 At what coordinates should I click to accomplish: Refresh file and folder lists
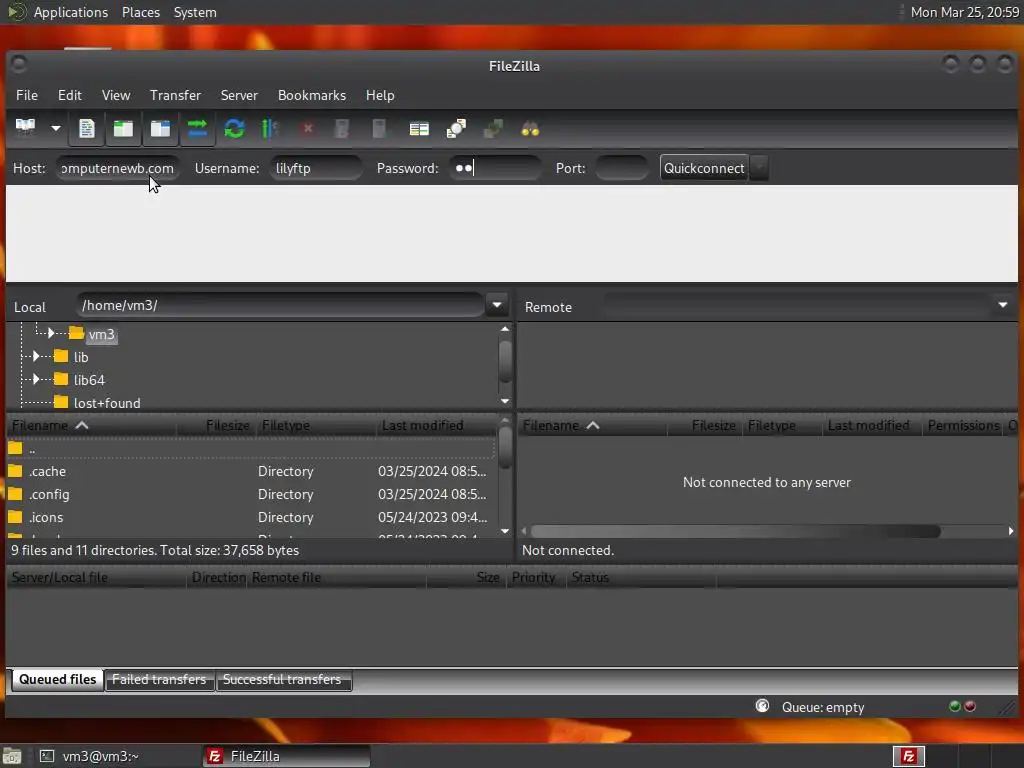click(234, 128)
